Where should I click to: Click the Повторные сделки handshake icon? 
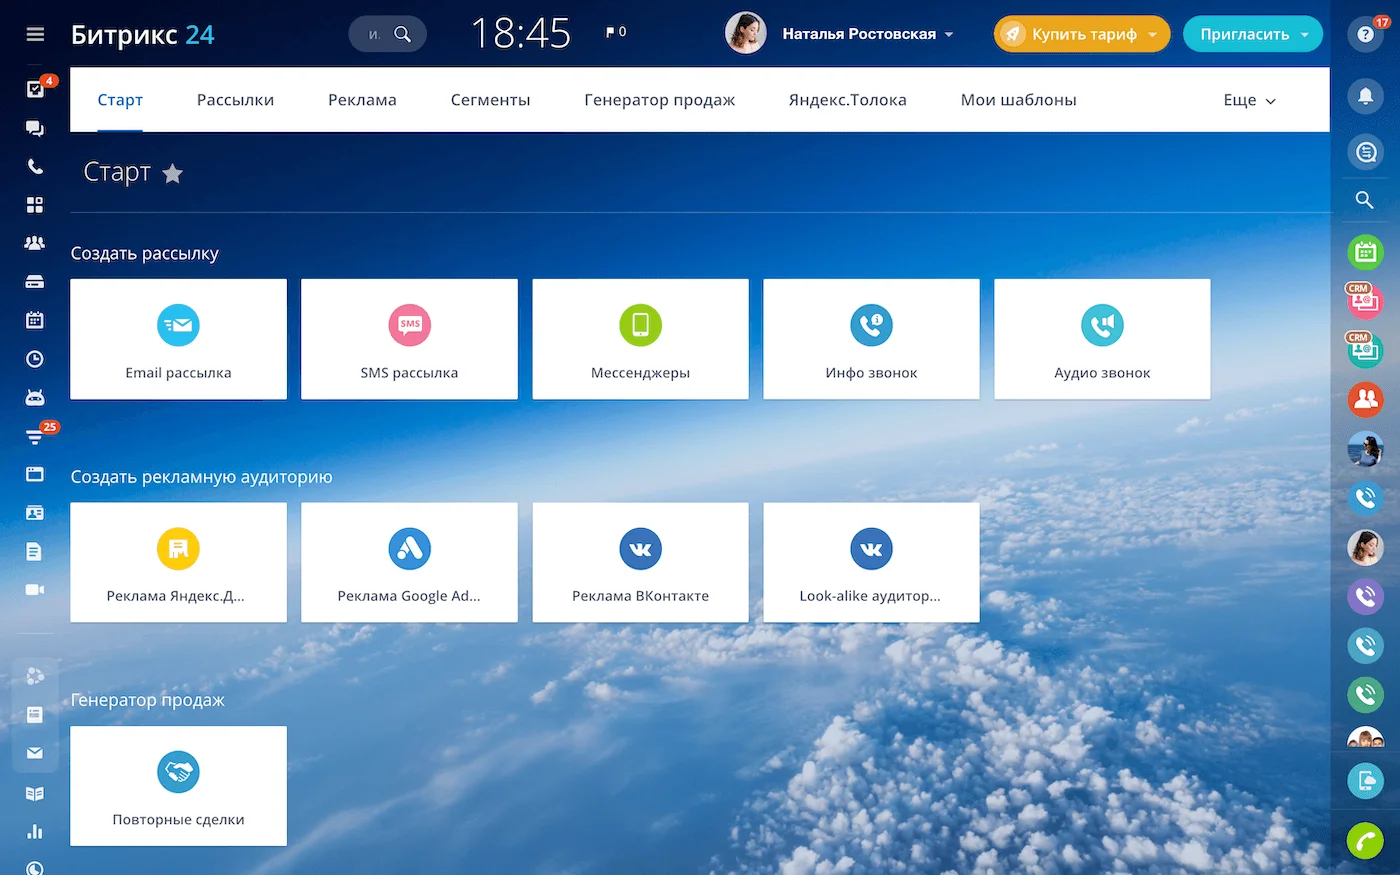178,772
